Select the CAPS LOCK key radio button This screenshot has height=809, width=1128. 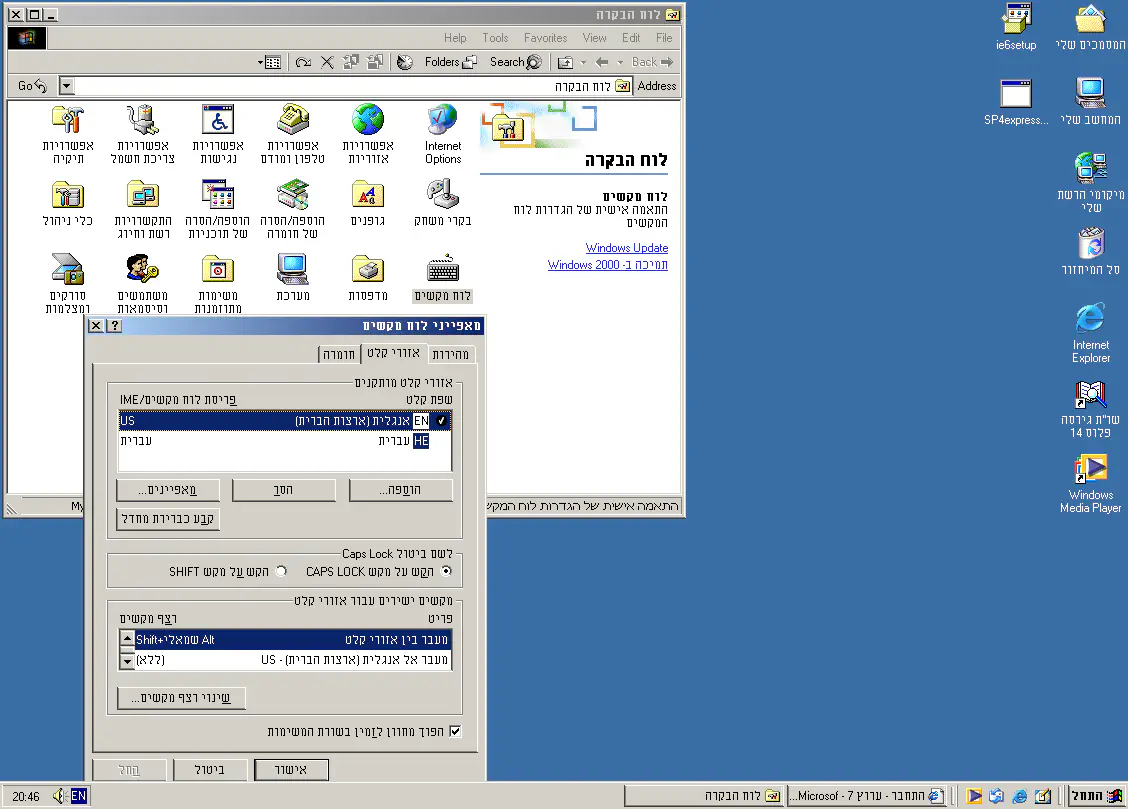[x=445, y=571]
